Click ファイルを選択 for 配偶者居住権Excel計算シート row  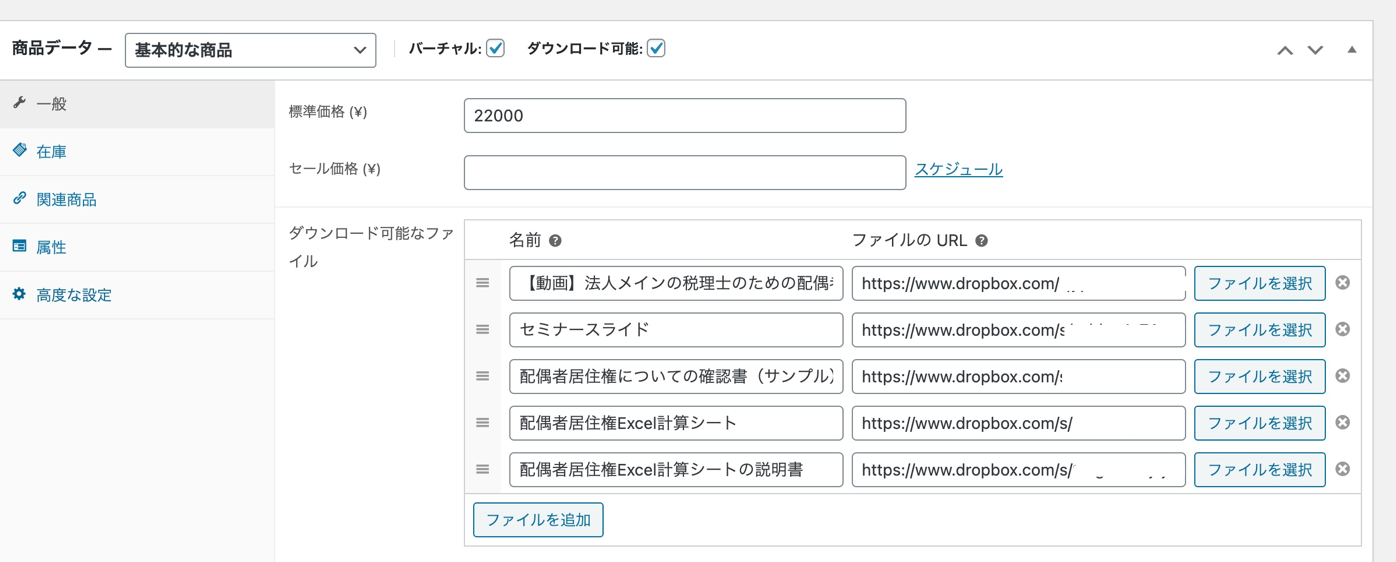point(1260,423)
